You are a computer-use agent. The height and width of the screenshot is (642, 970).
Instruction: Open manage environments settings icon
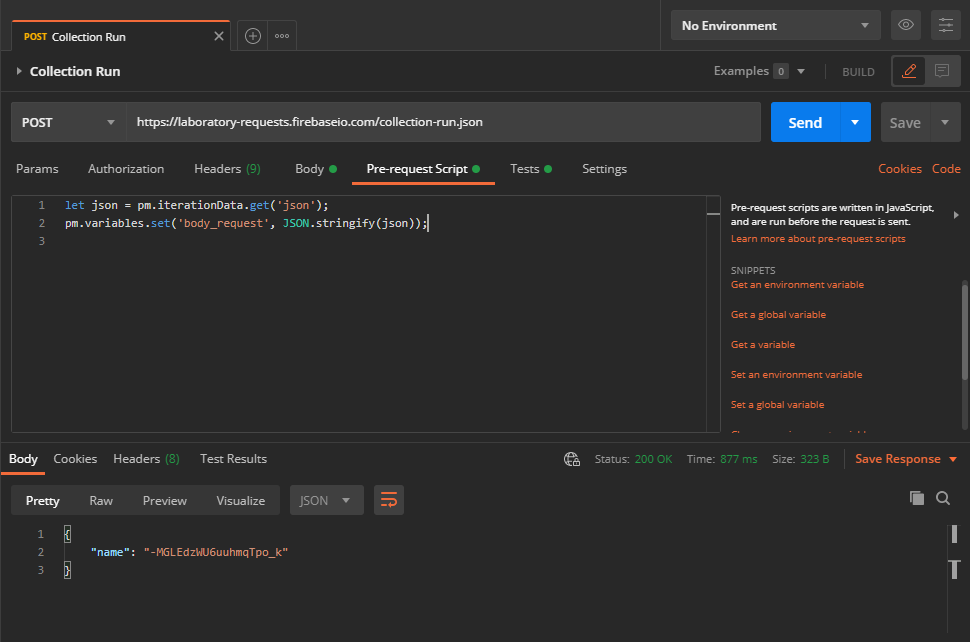point(946,25)
